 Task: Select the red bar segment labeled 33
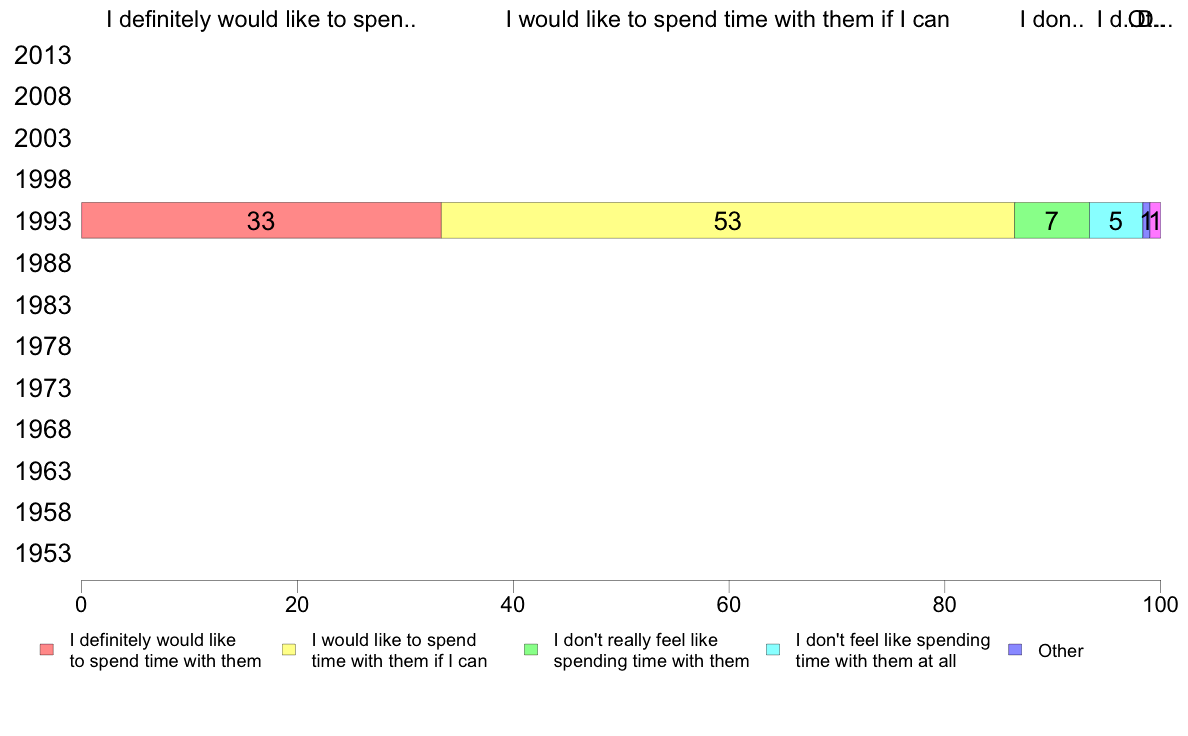click(x=261, y=221)
